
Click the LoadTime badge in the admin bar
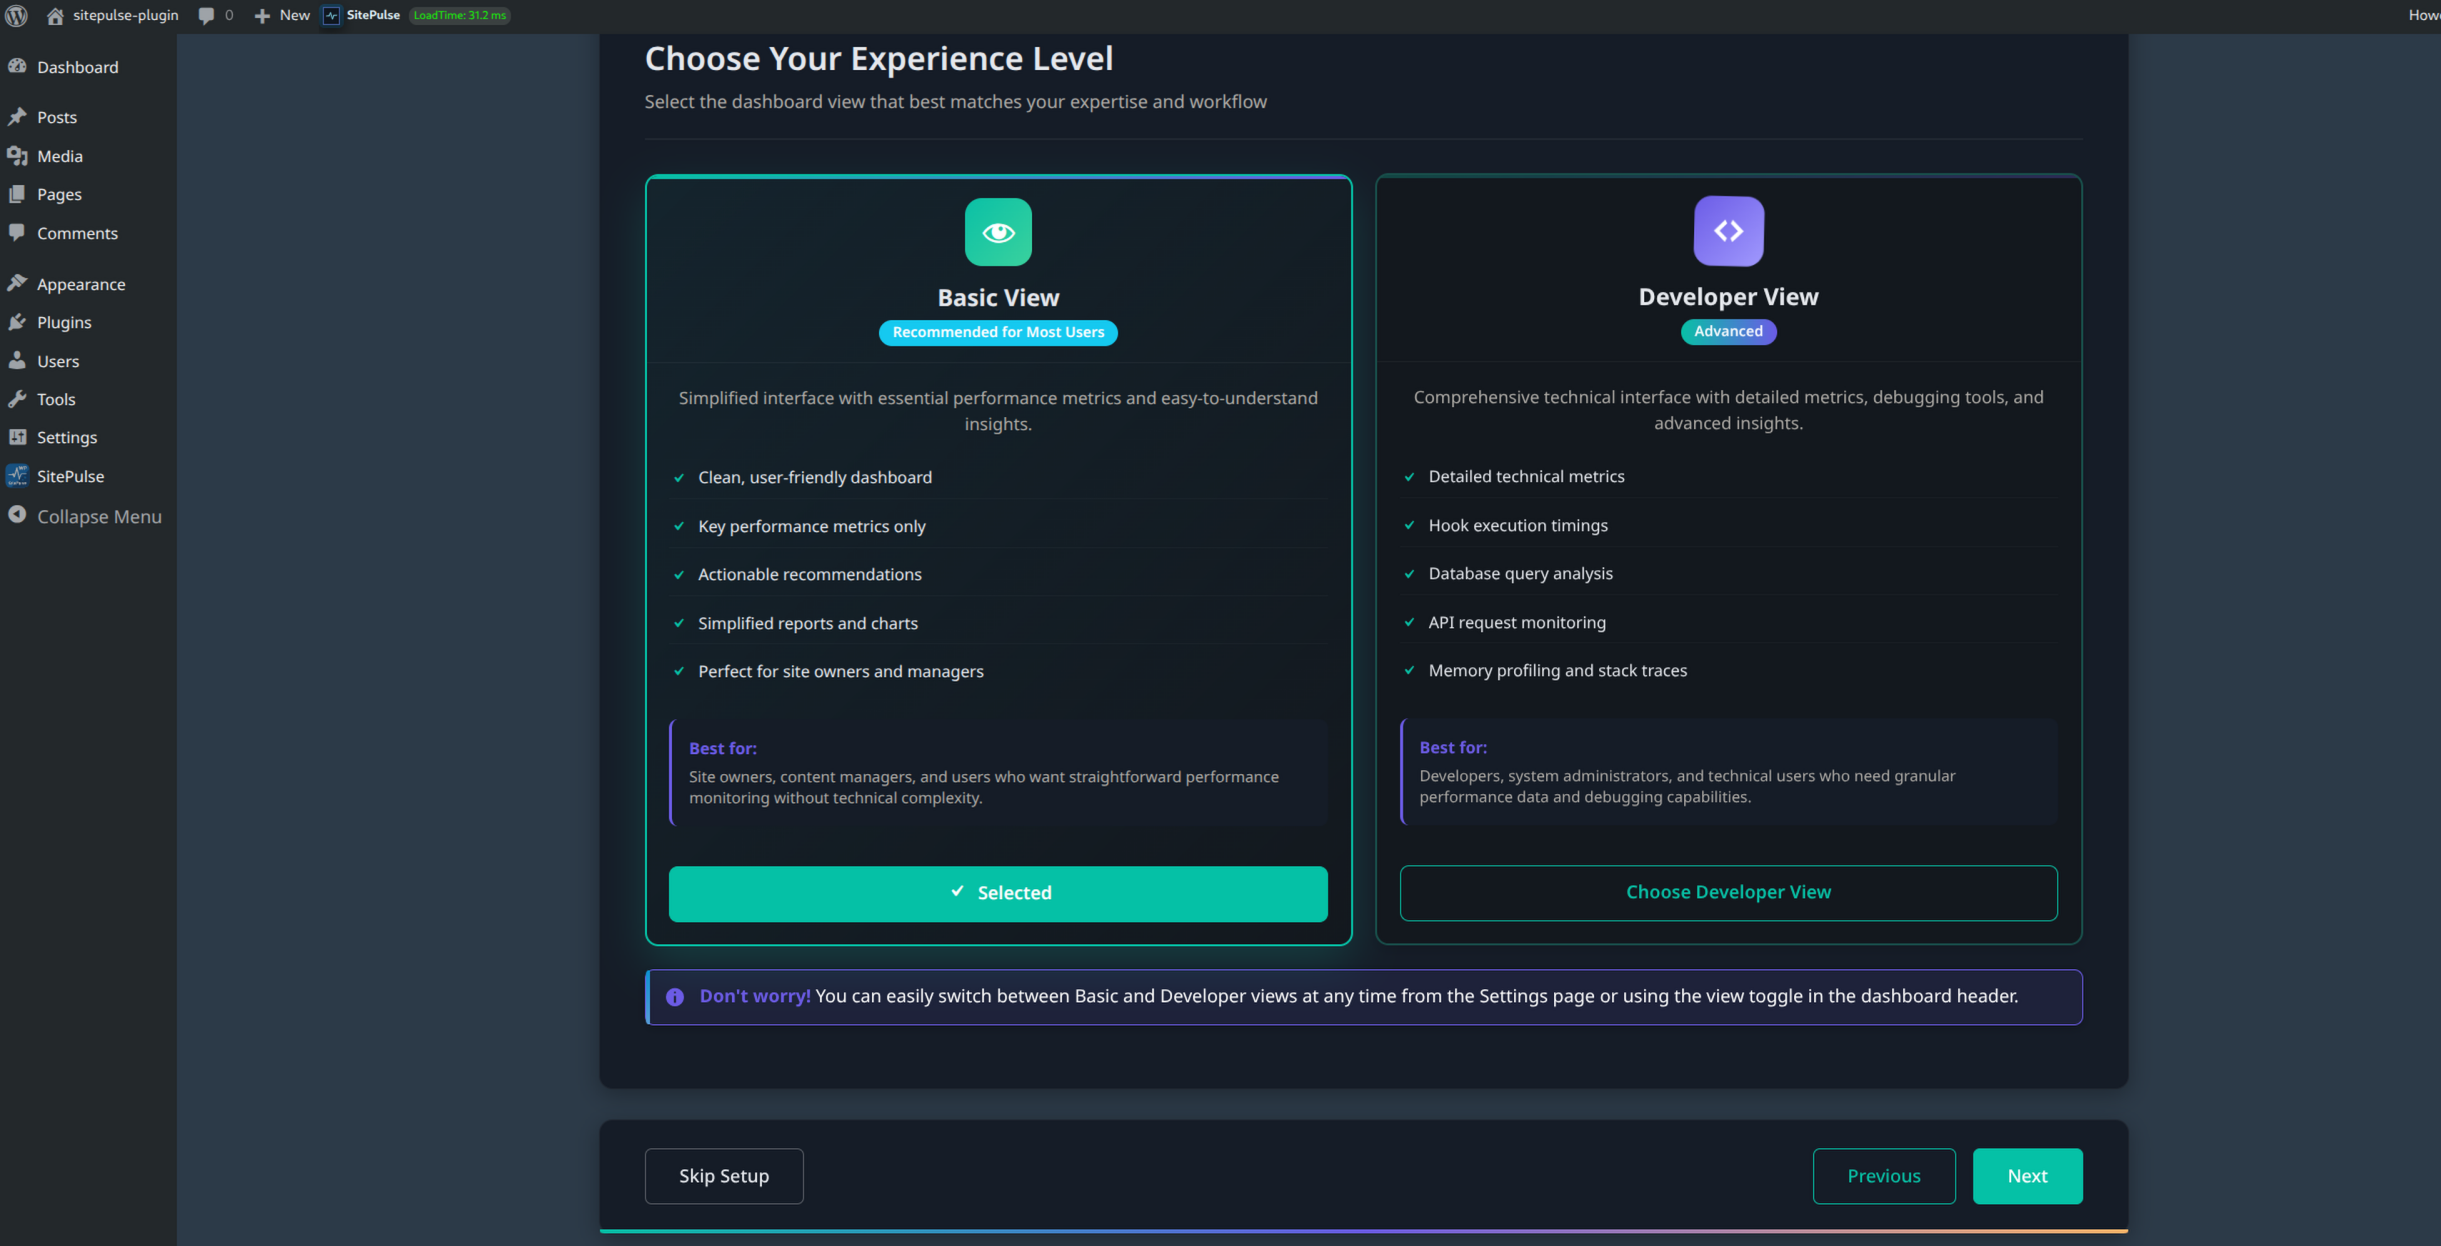pyautogui.click(x=460, y=15)
